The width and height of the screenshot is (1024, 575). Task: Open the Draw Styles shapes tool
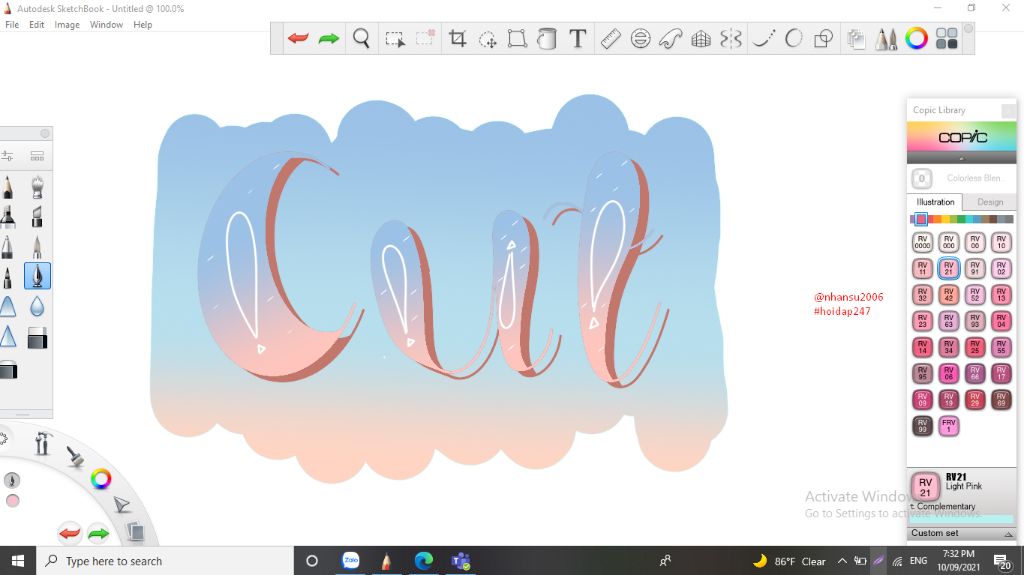pyautogui.click(x=824, y=39)
